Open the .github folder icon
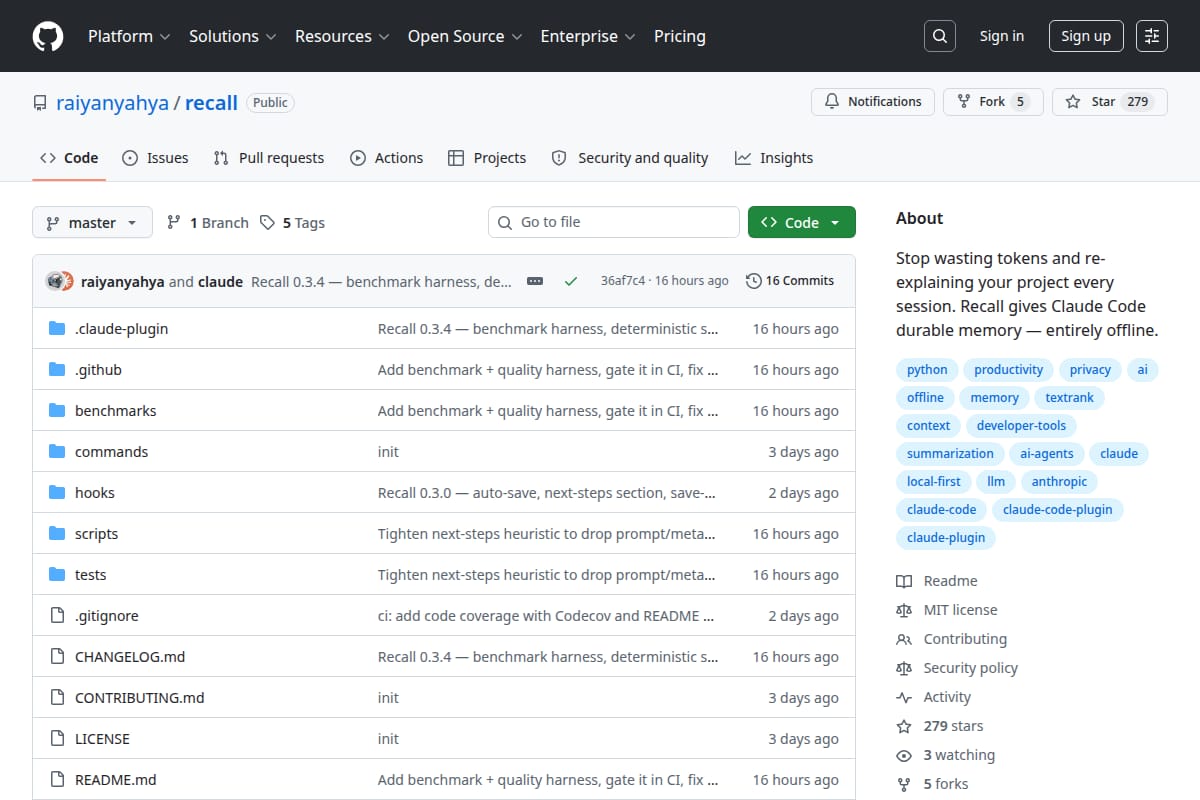Screen dimensions: 1200x800 57,370
